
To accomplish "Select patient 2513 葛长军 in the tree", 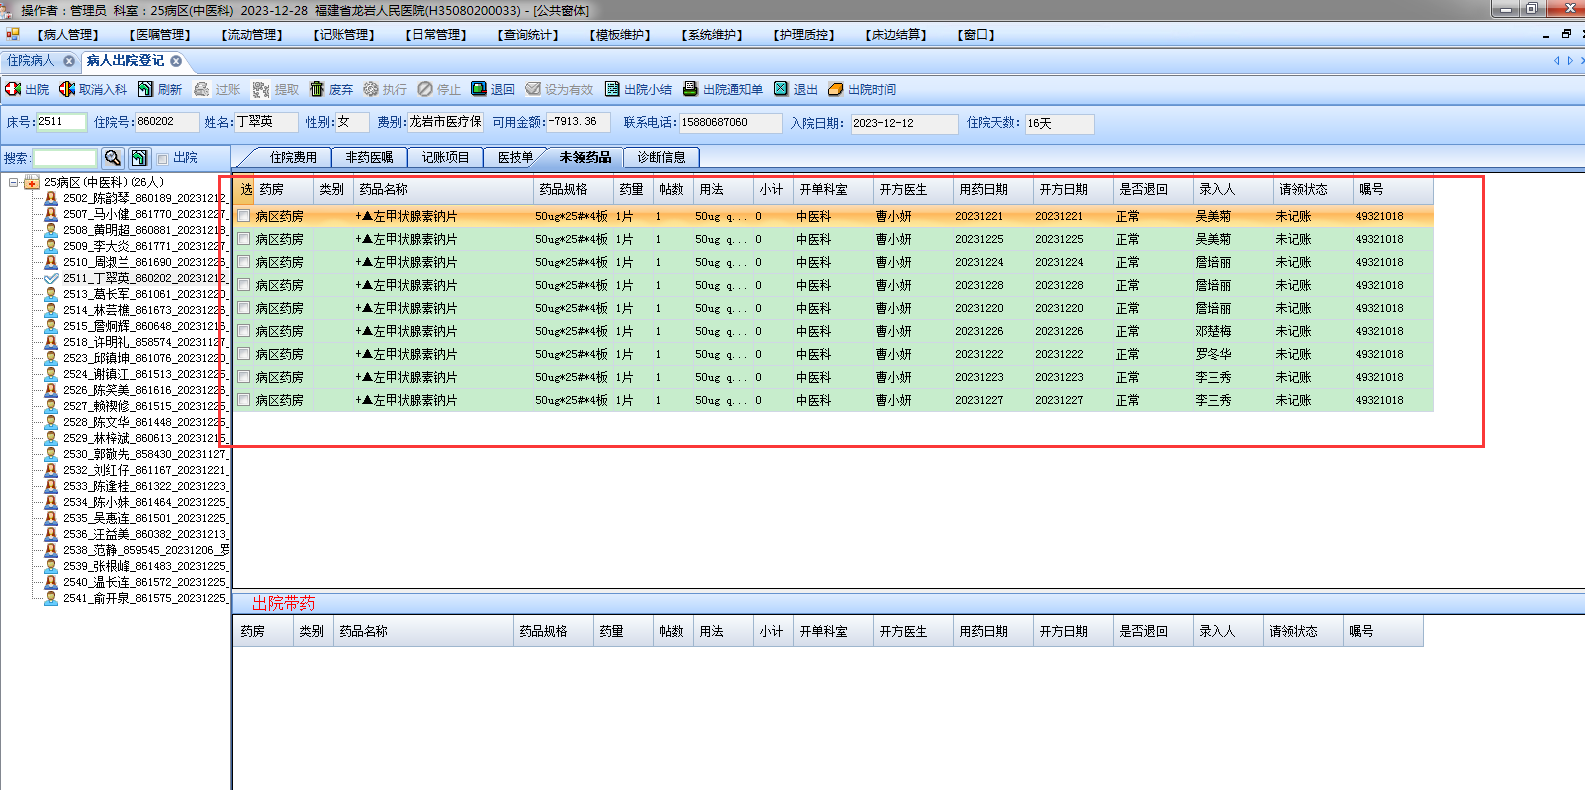I will (x=144, y=294).
